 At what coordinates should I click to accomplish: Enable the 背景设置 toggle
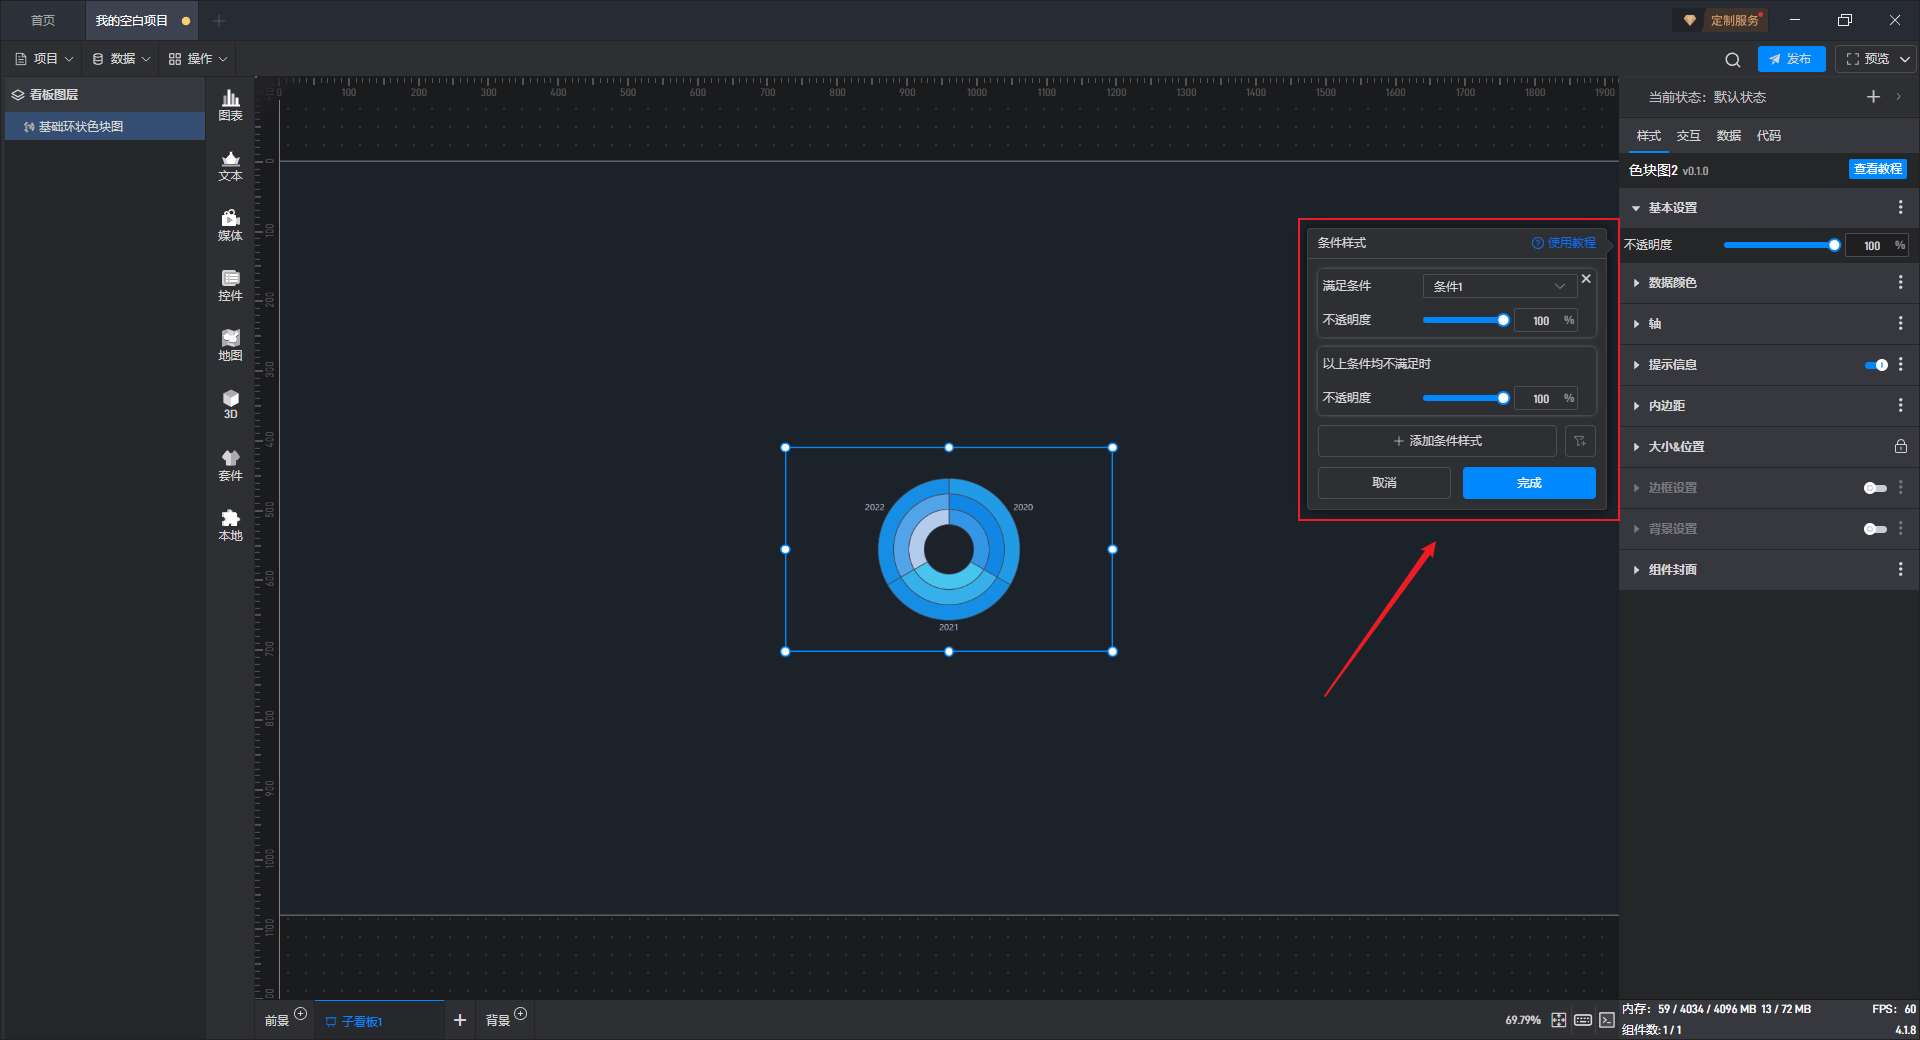[x=1875, y=529]
